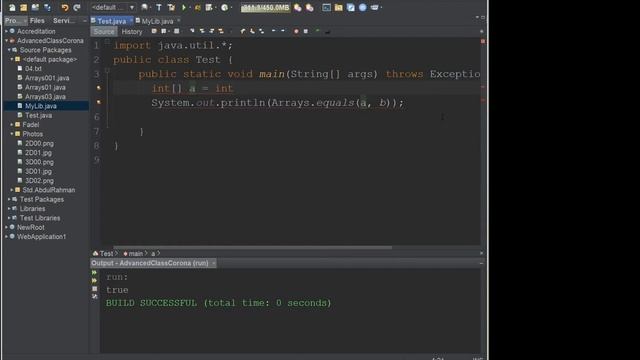Click the Stop icon in Output panel
This screenshot has height=360, width=640.
94,289
